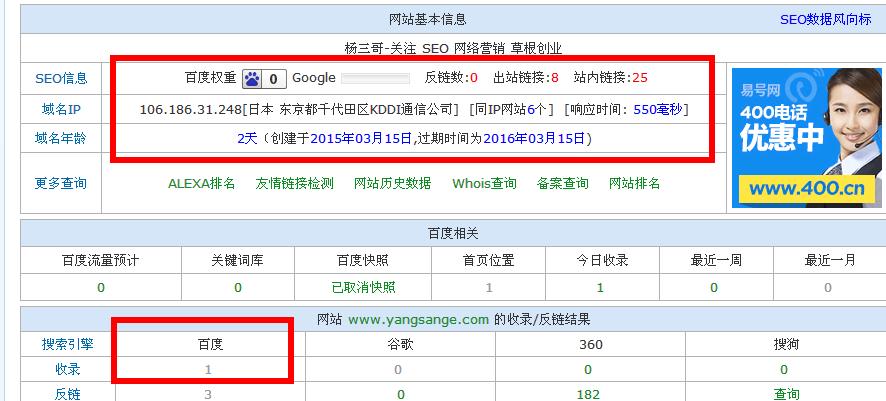Viewport: 886px width, 401px height.
Task: Click domain age value 2天
Action: pyautogui.click(x=247, y=138)
